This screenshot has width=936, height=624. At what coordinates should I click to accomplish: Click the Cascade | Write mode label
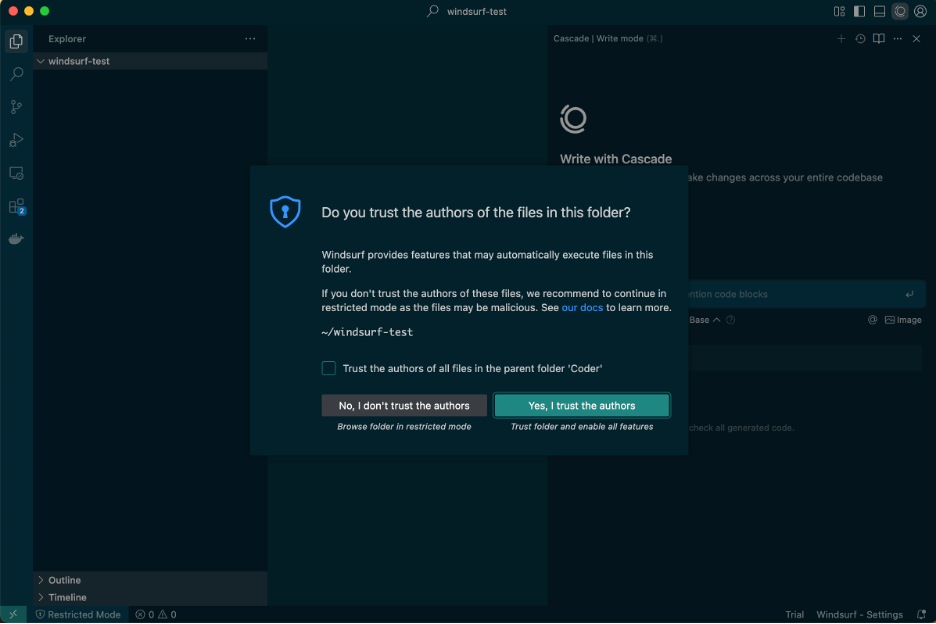pyautogui.click(x=608, y=39)
